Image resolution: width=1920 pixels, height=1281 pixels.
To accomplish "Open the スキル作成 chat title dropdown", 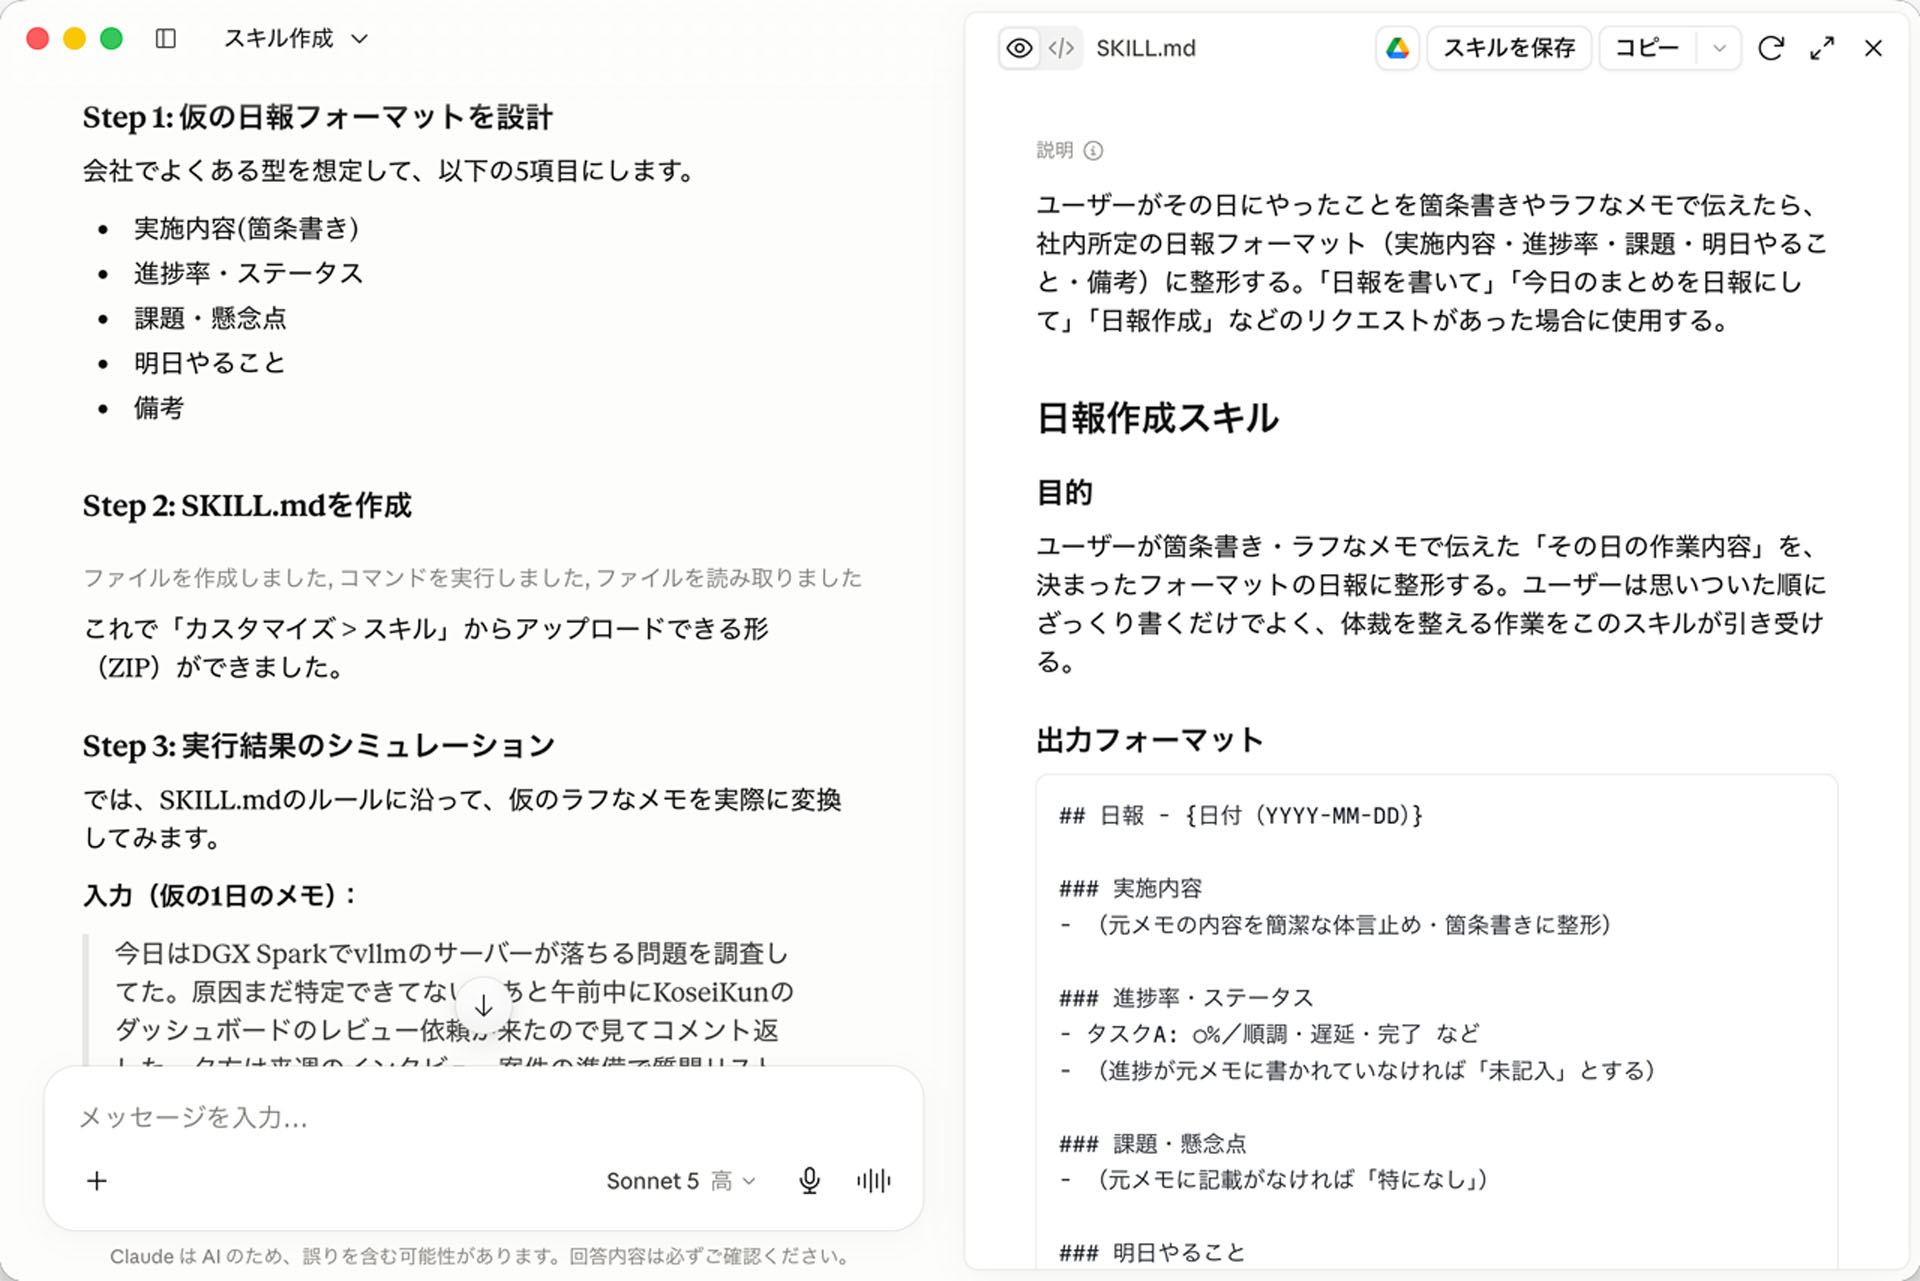I will click(296, 39).
